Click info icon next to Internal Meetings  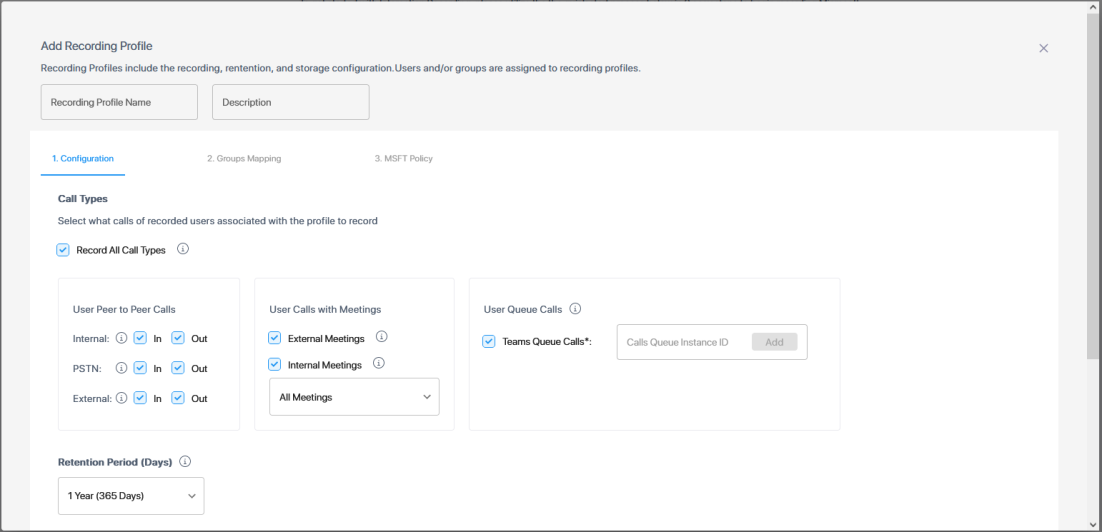click(x=379, y=364)
